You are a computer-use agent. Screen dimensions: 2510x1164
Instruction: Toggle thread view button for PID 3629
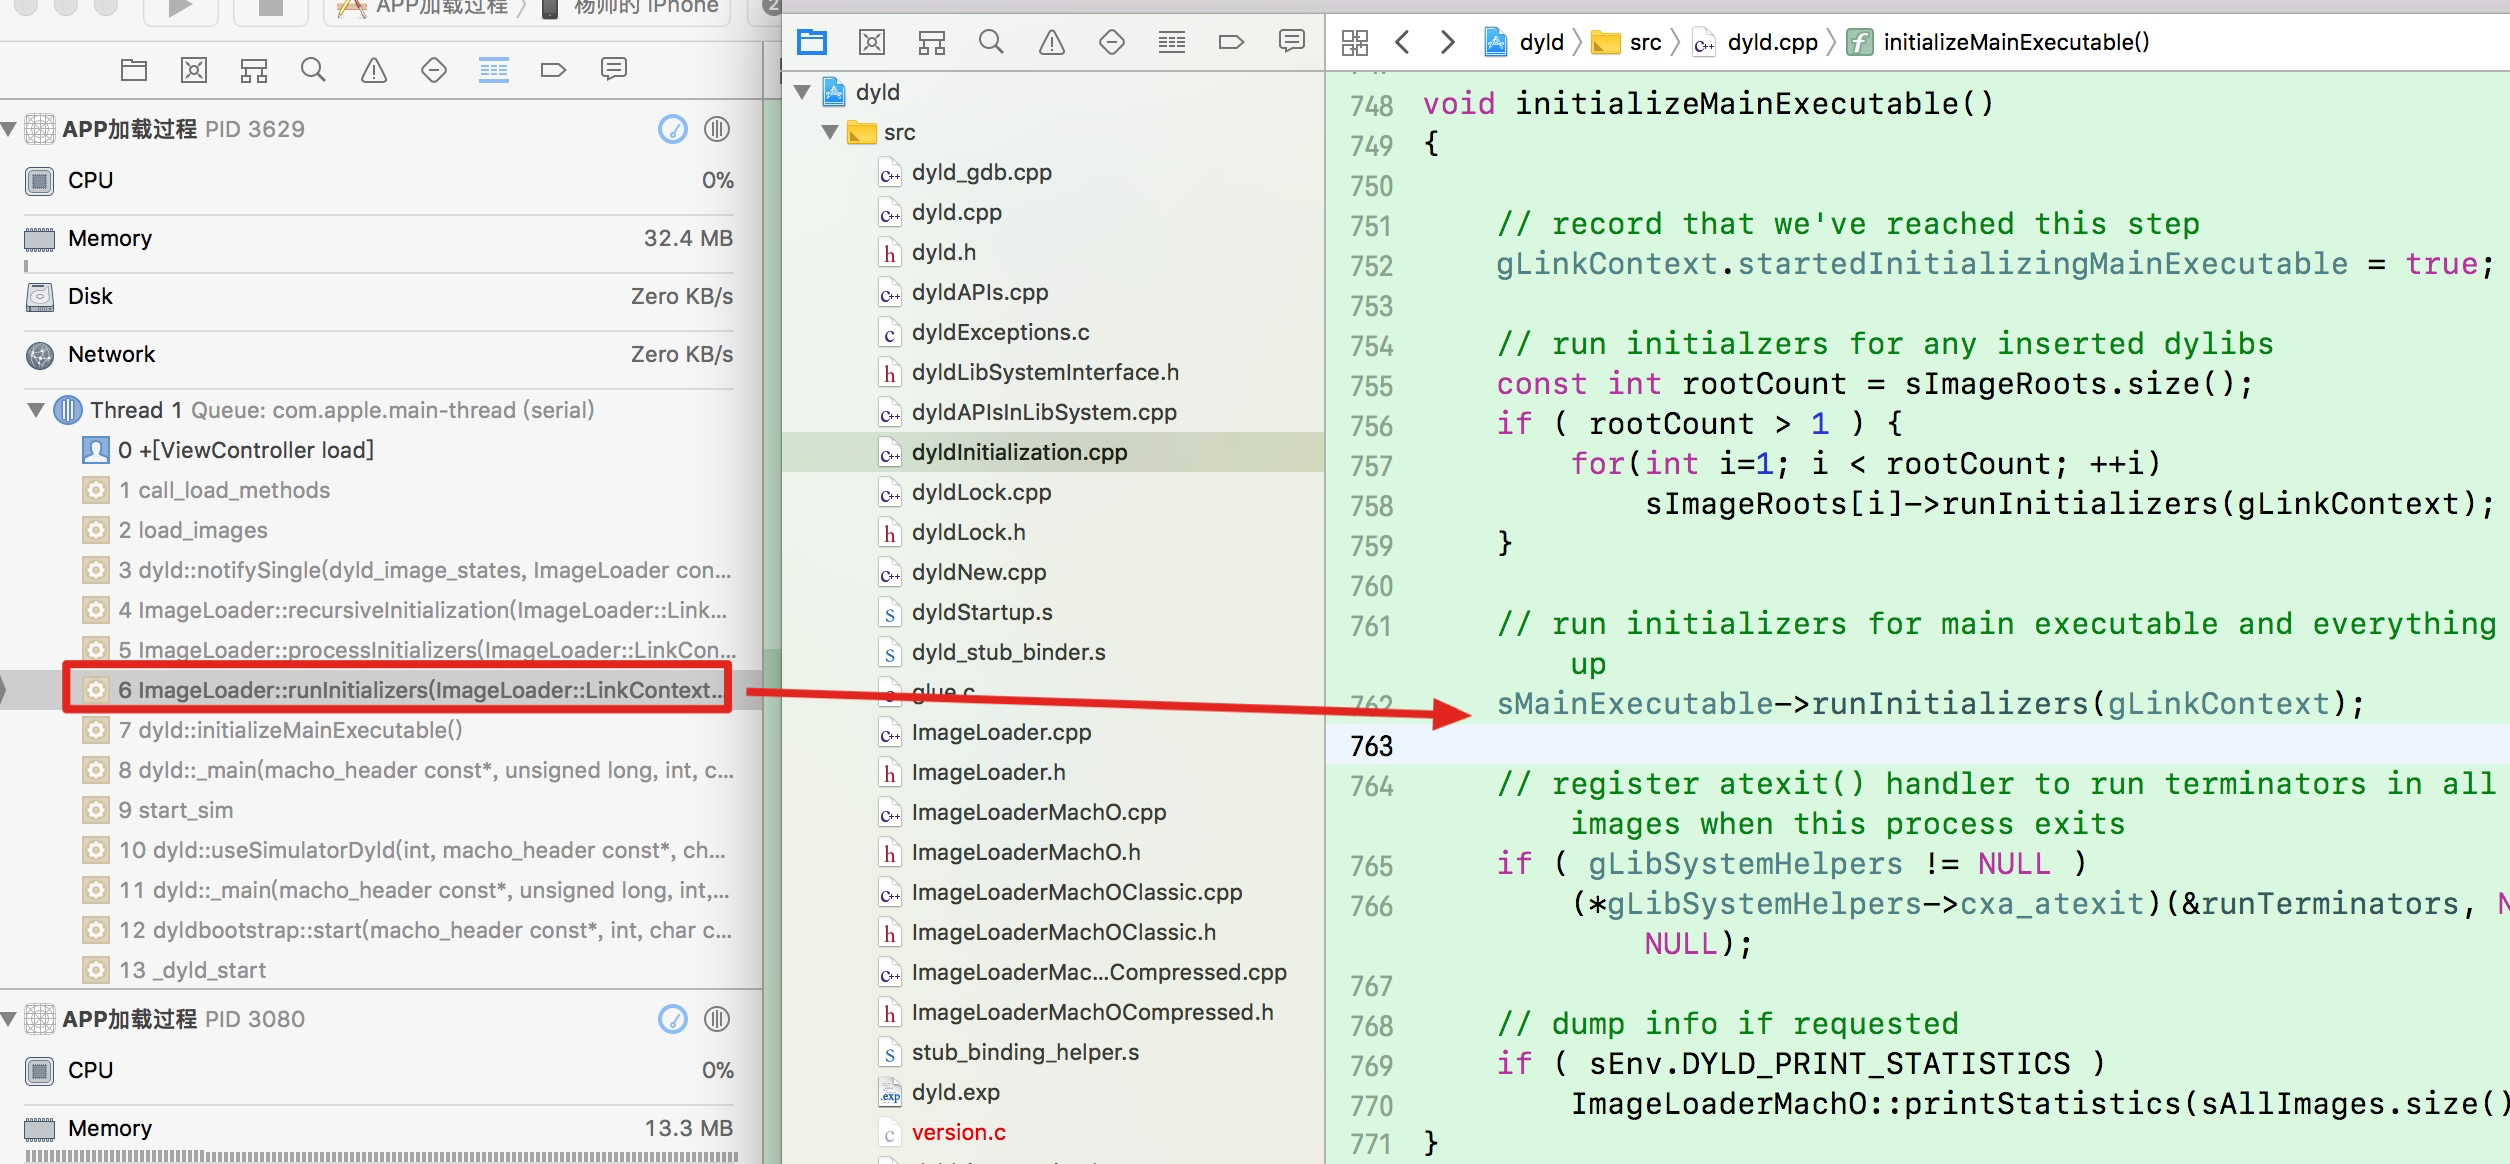717,129
